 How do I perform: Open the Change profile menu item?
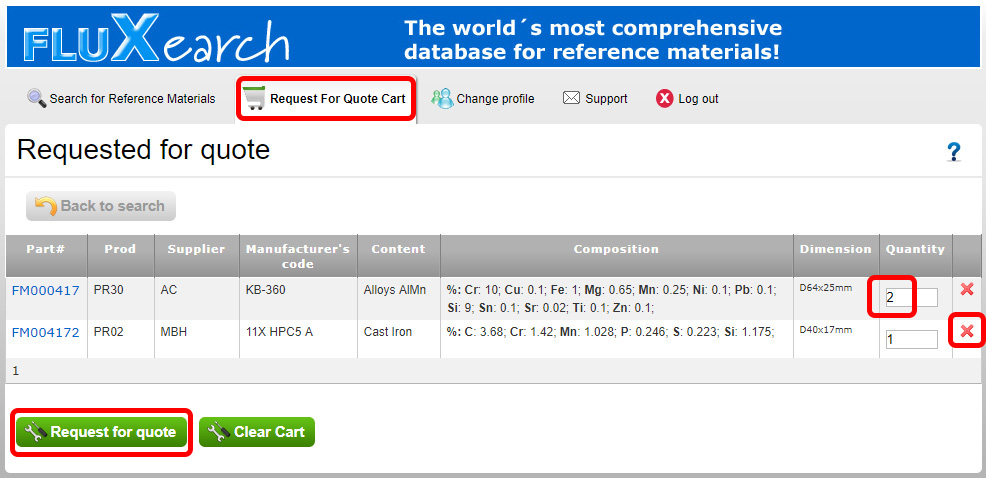[x=483, y=99]
